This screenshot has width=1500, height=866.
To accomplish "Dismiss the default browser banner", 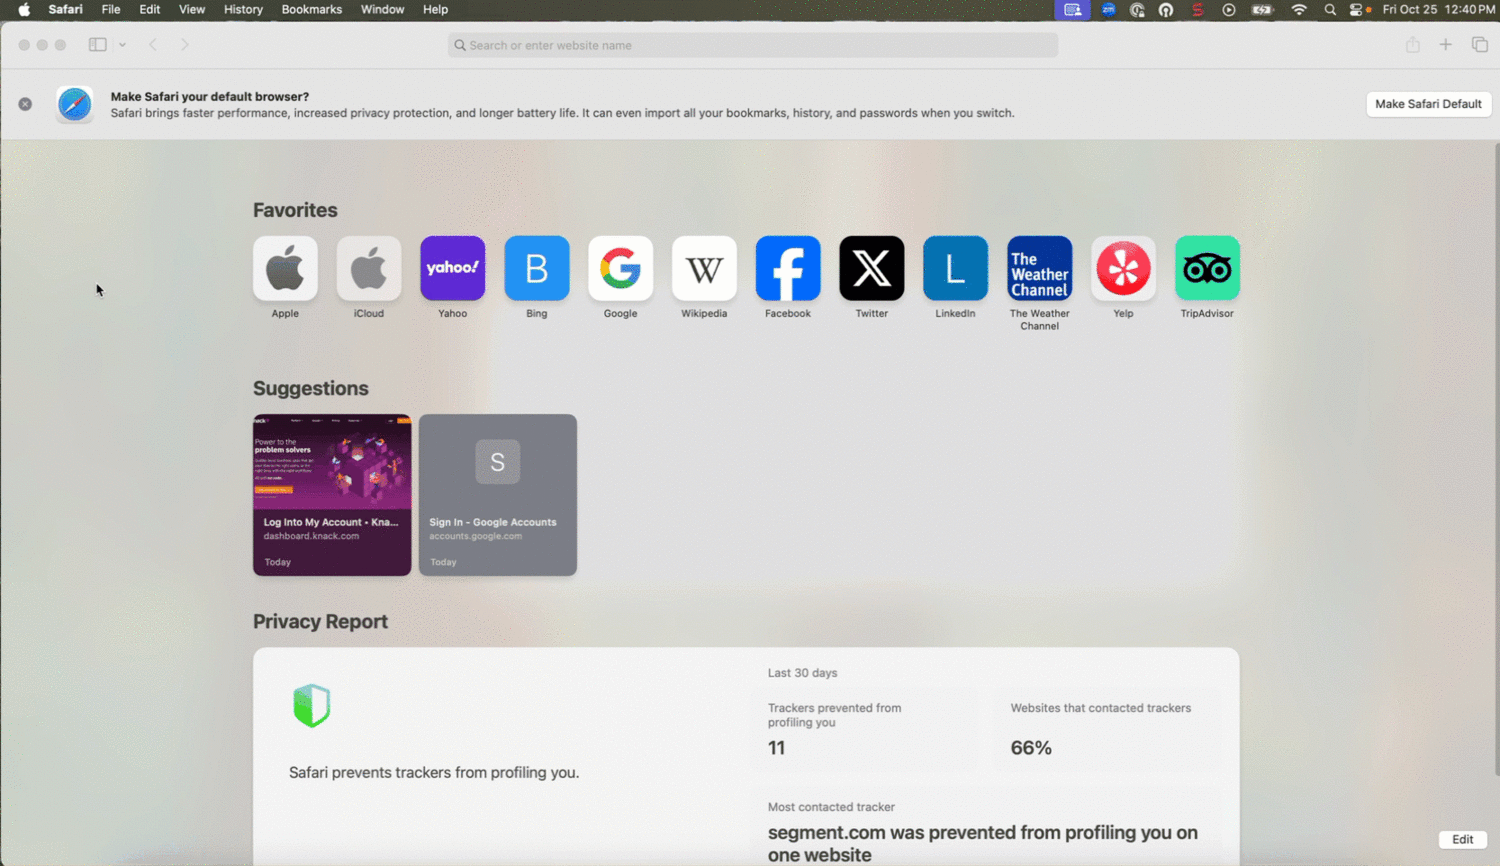I will (x=25, y=104).
